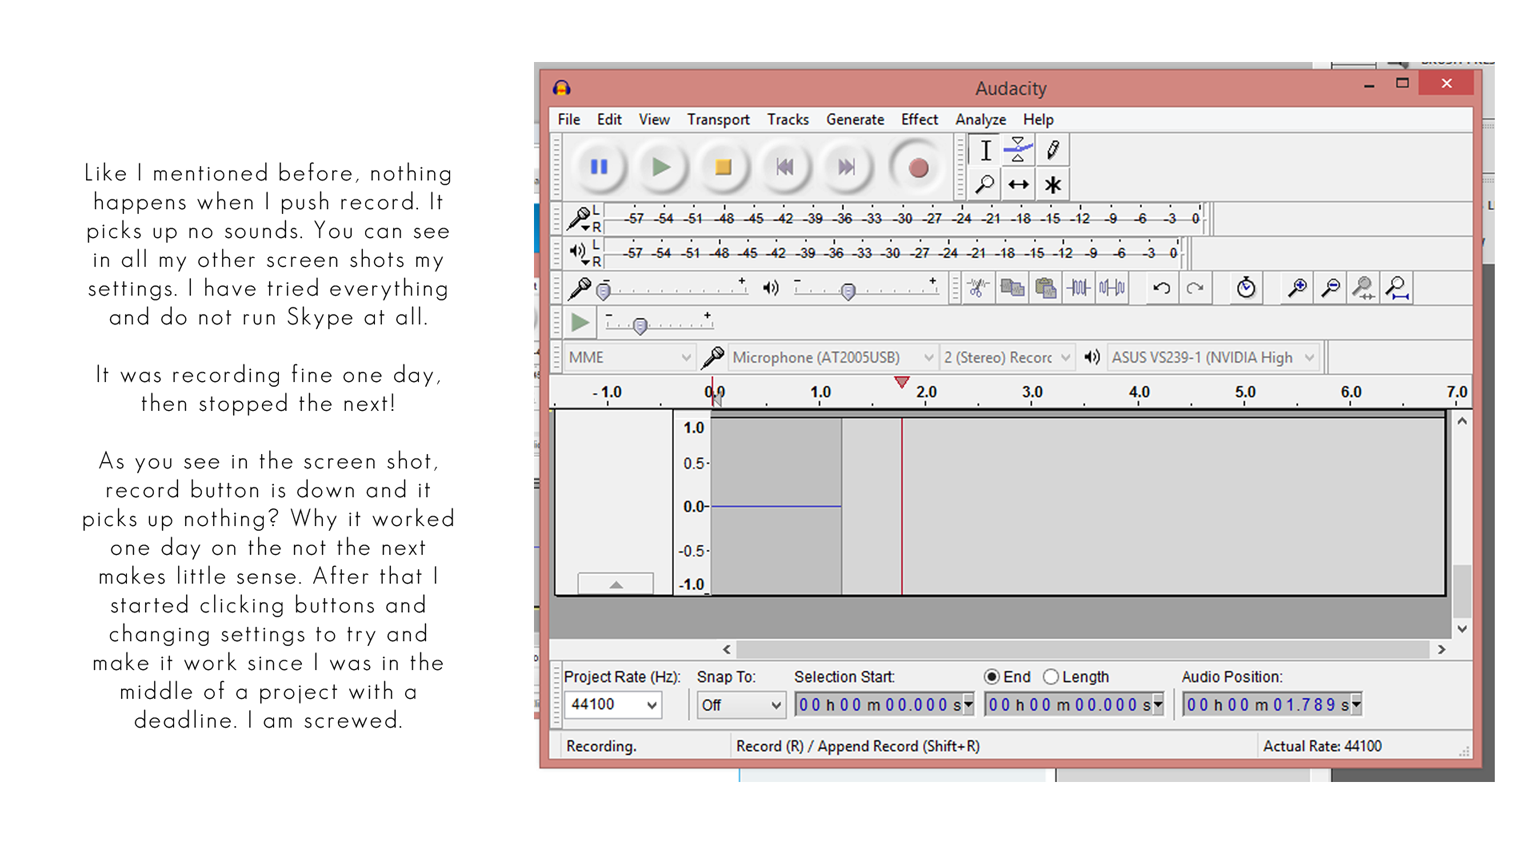Open the Analyze menu

[980, 119]
